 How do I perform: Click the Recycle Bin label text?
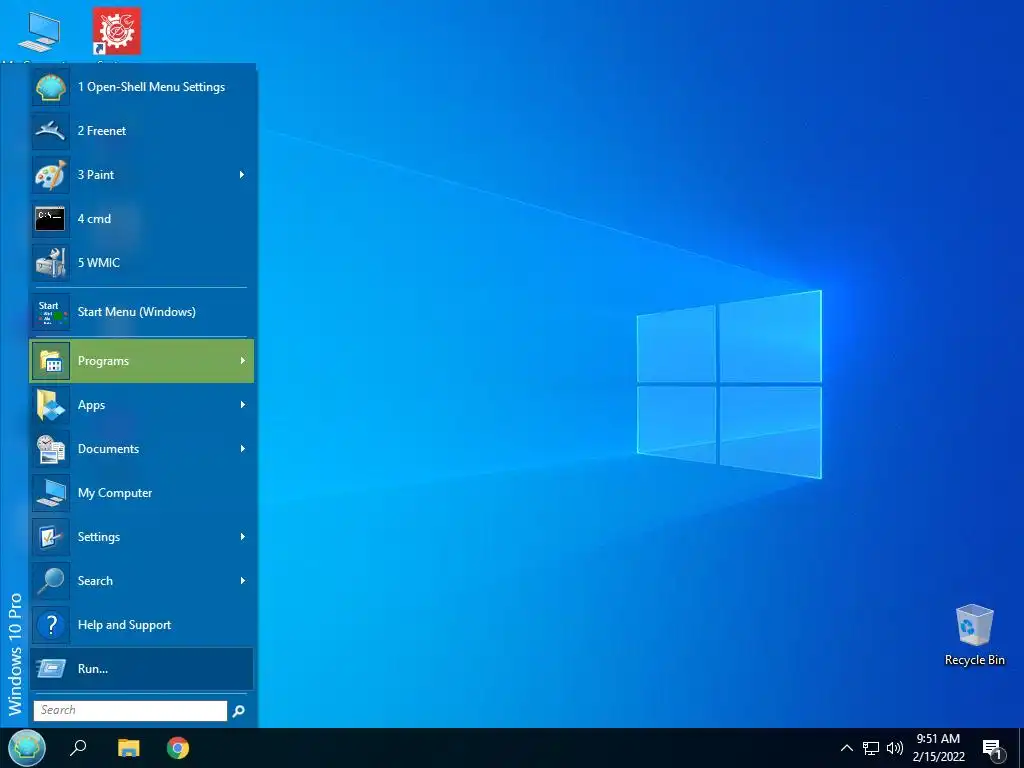[974, 660]
